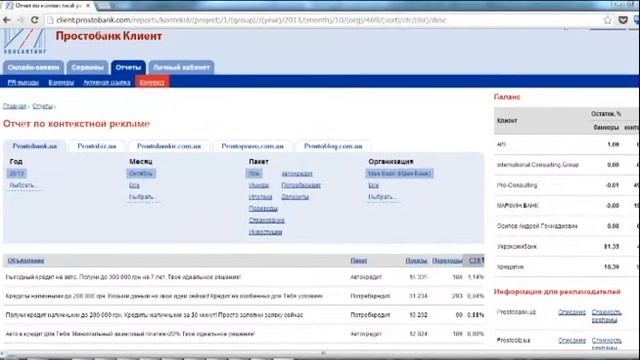Choose the Потребкредит package filter
This screenshot has width=640, height=360.
pos(301,185)
